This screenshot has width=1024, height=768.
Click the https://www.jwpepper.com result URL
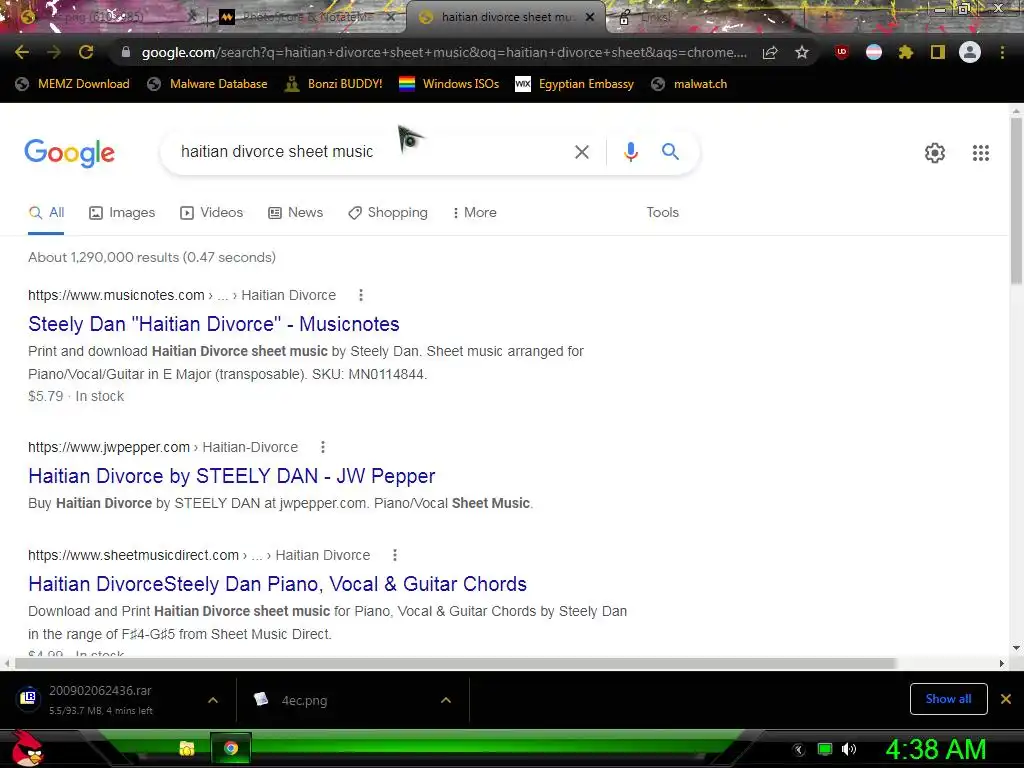pos(109,447)
